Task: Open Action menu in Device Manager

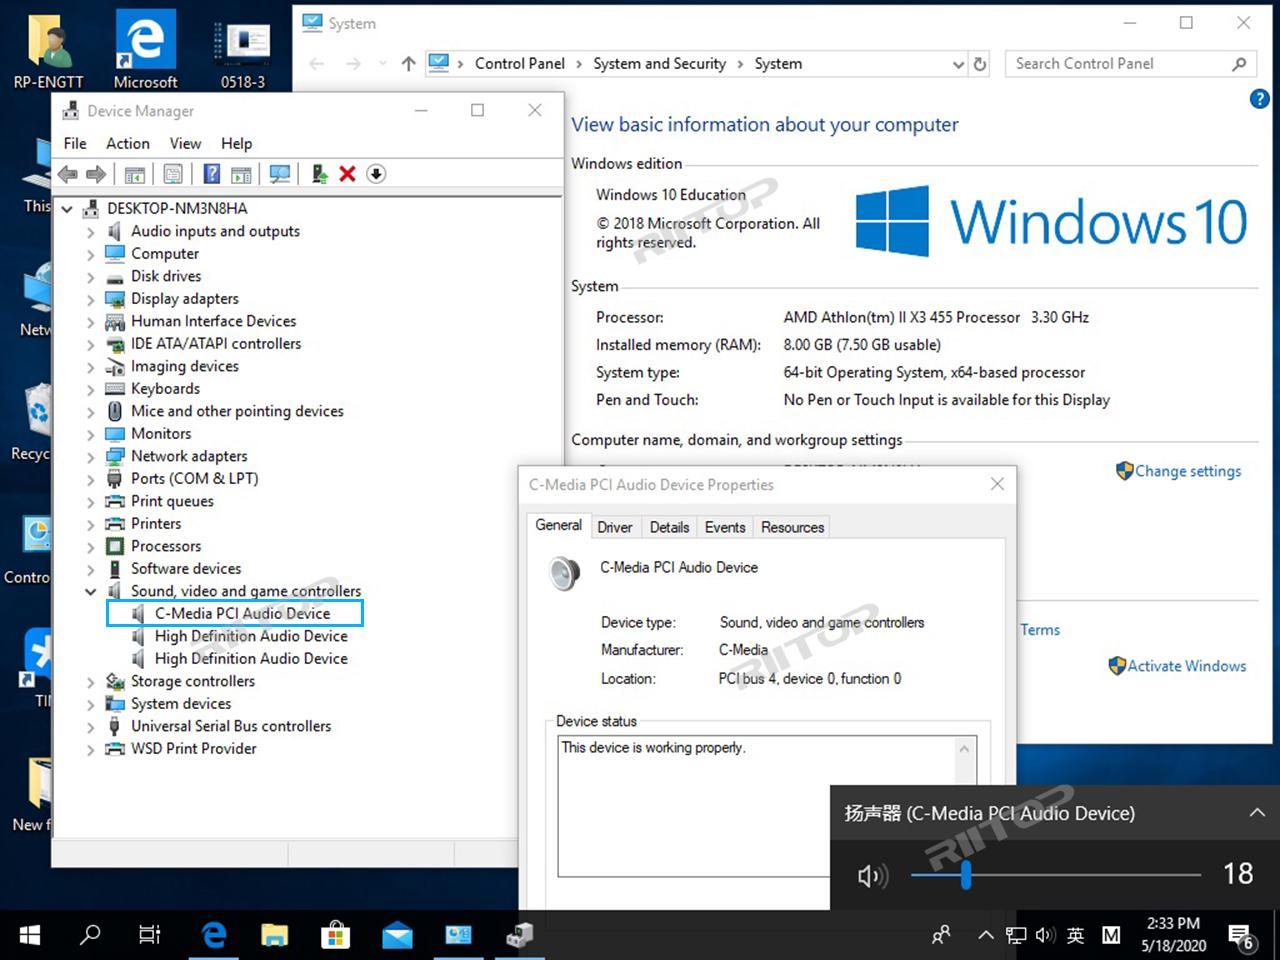Action: (128, 143)
